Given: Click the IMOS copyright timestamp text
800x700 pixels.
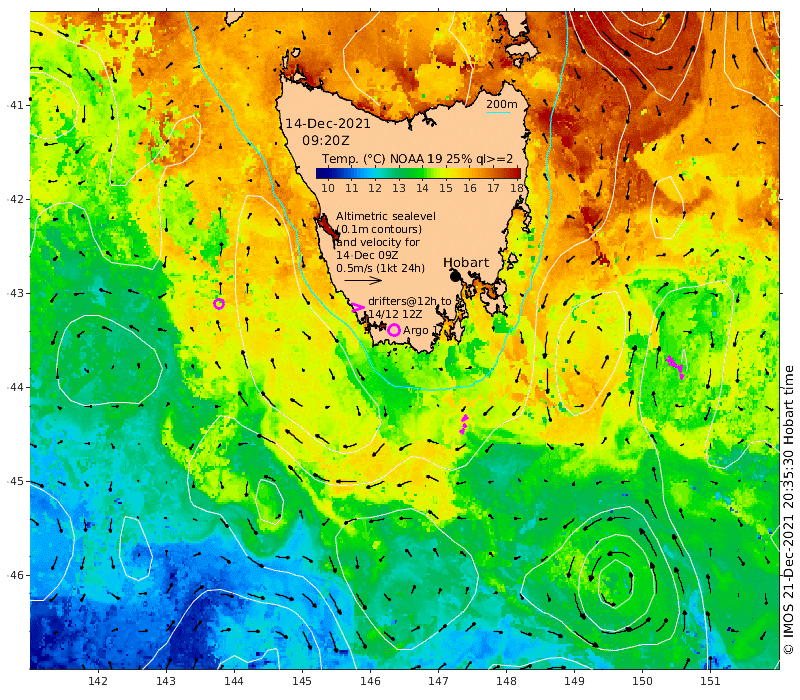Looking at the screenshot, I should (788, 510).
